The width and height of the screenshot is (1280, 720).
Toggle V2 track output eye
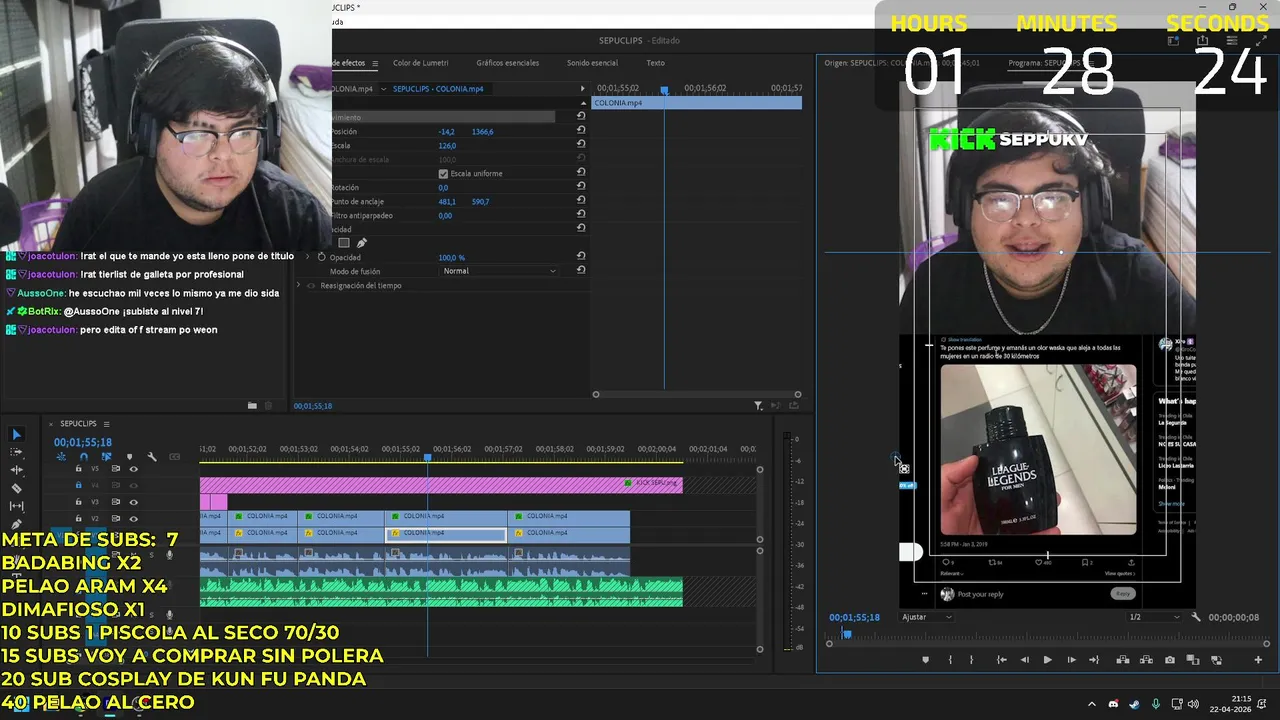pos(134,518)
